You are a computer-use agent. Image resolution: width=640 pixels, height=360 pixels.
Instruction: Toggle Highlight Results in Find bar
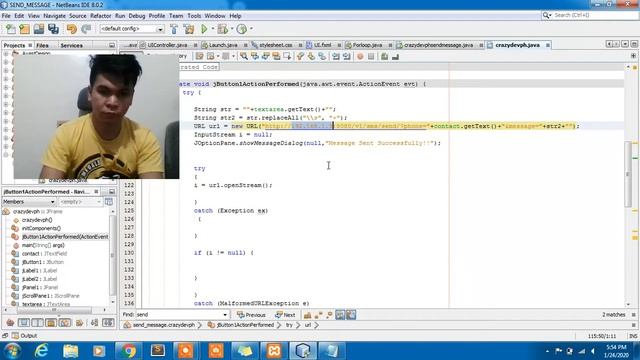[x=340, y=315]
